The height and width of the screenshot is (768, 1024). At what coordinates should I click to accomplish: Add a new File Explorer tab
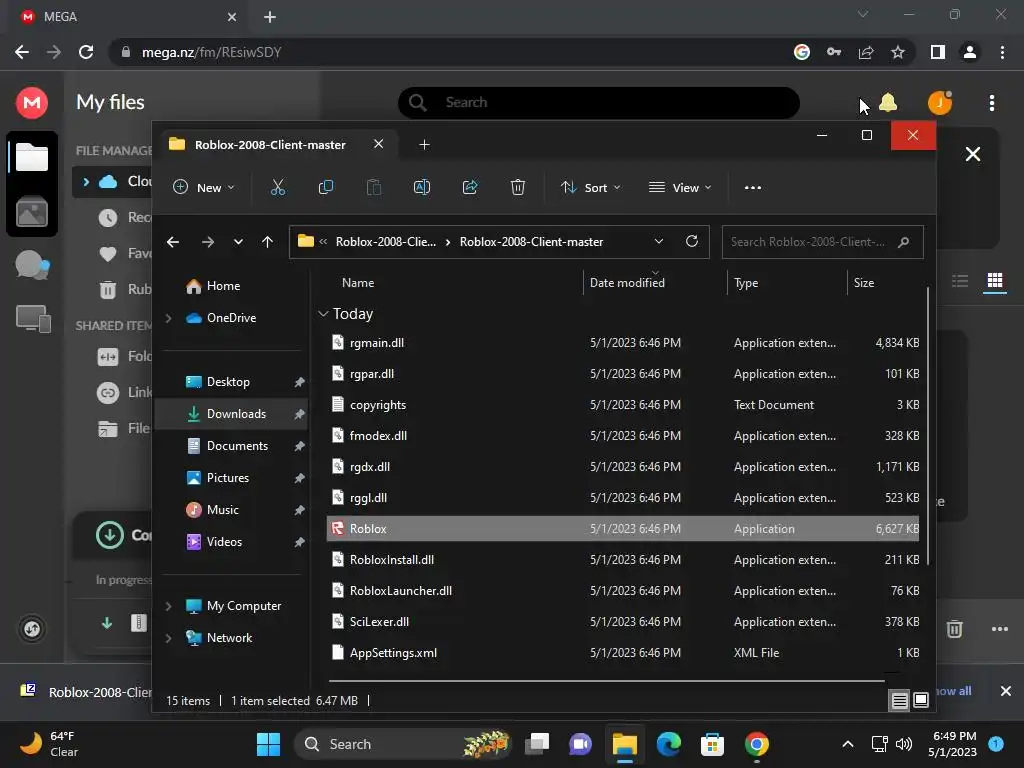coord(424,145)
